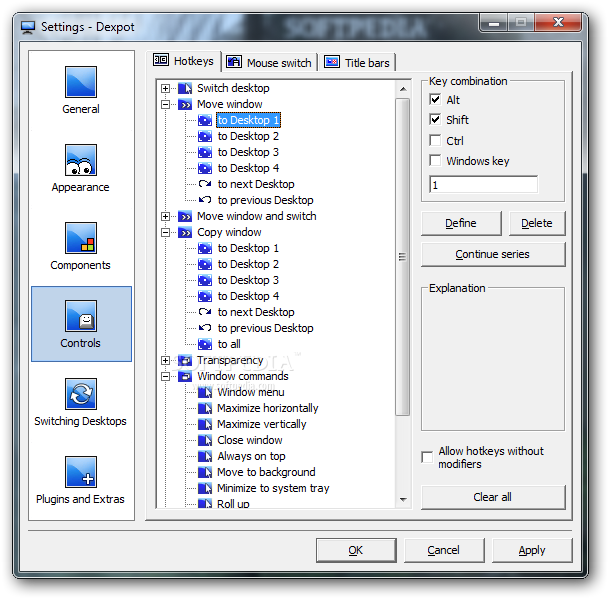Click the Define button
The height and width of the screenshot is (599, 609).
pyautogui.click(x=461, y=223)
